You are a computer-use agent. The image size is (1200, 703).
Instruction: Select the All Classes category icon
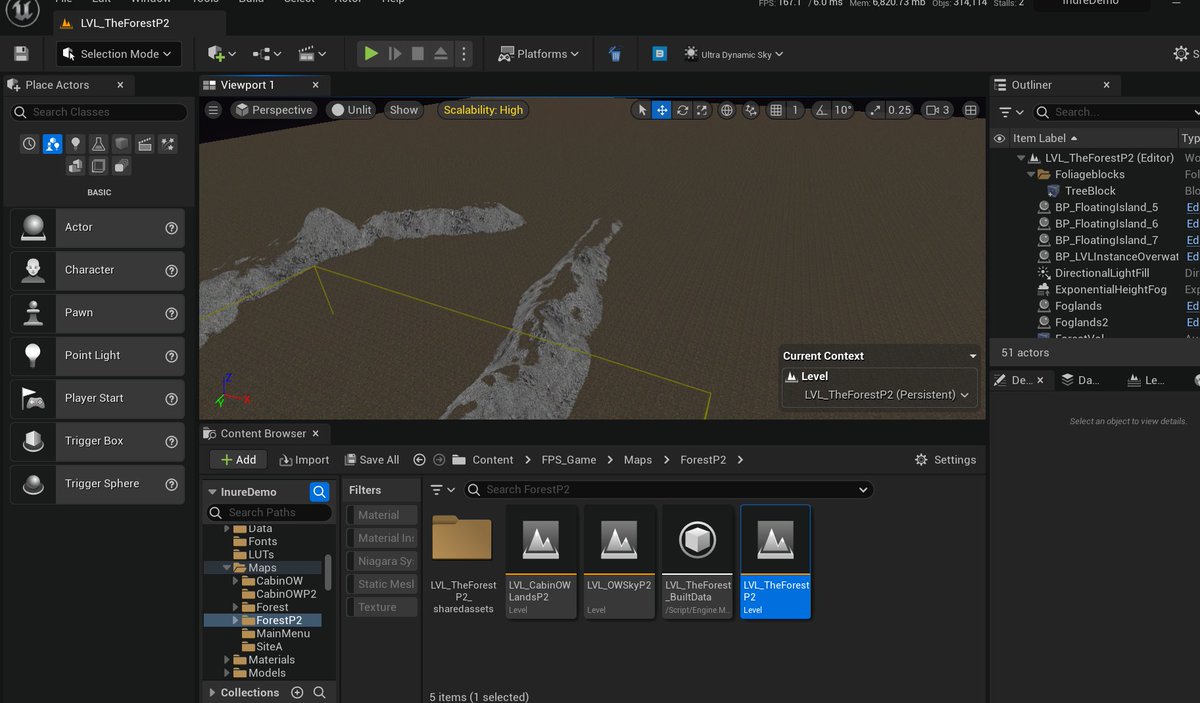point(121,166)
